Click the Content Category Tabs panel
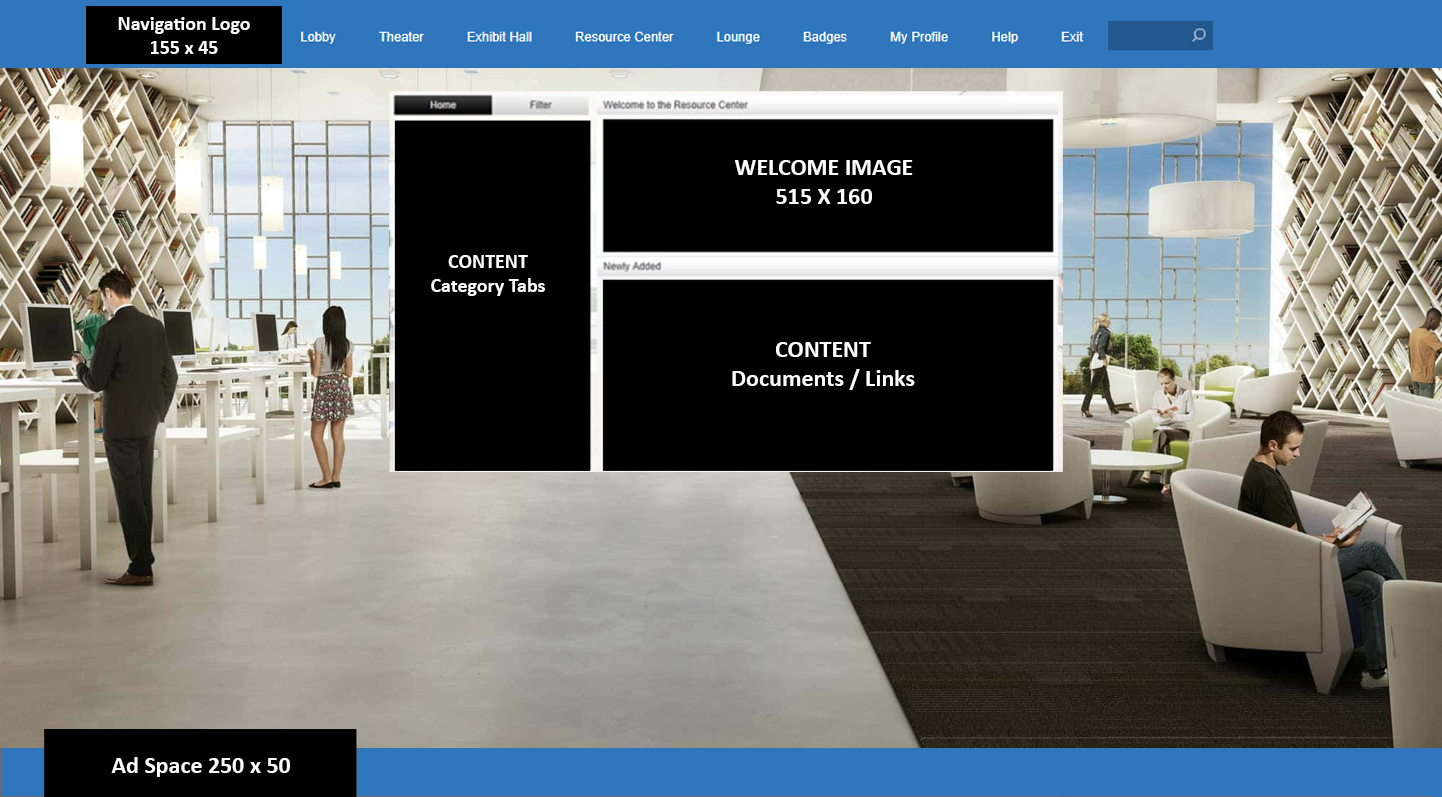This screenshot has height=797, width=1442. click(493, 296)
